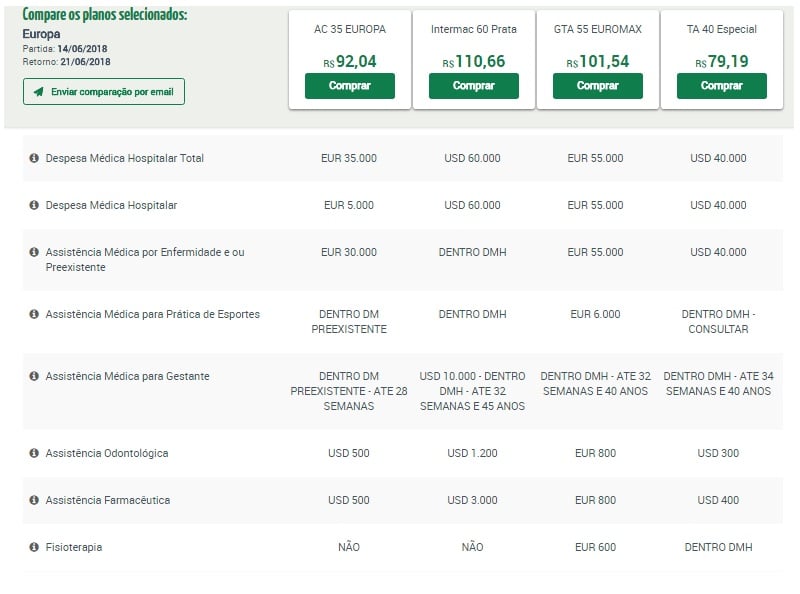This screenshot has width=800, height=594.
Task: Click the Europa destination heading
Action: coord(41,34)
